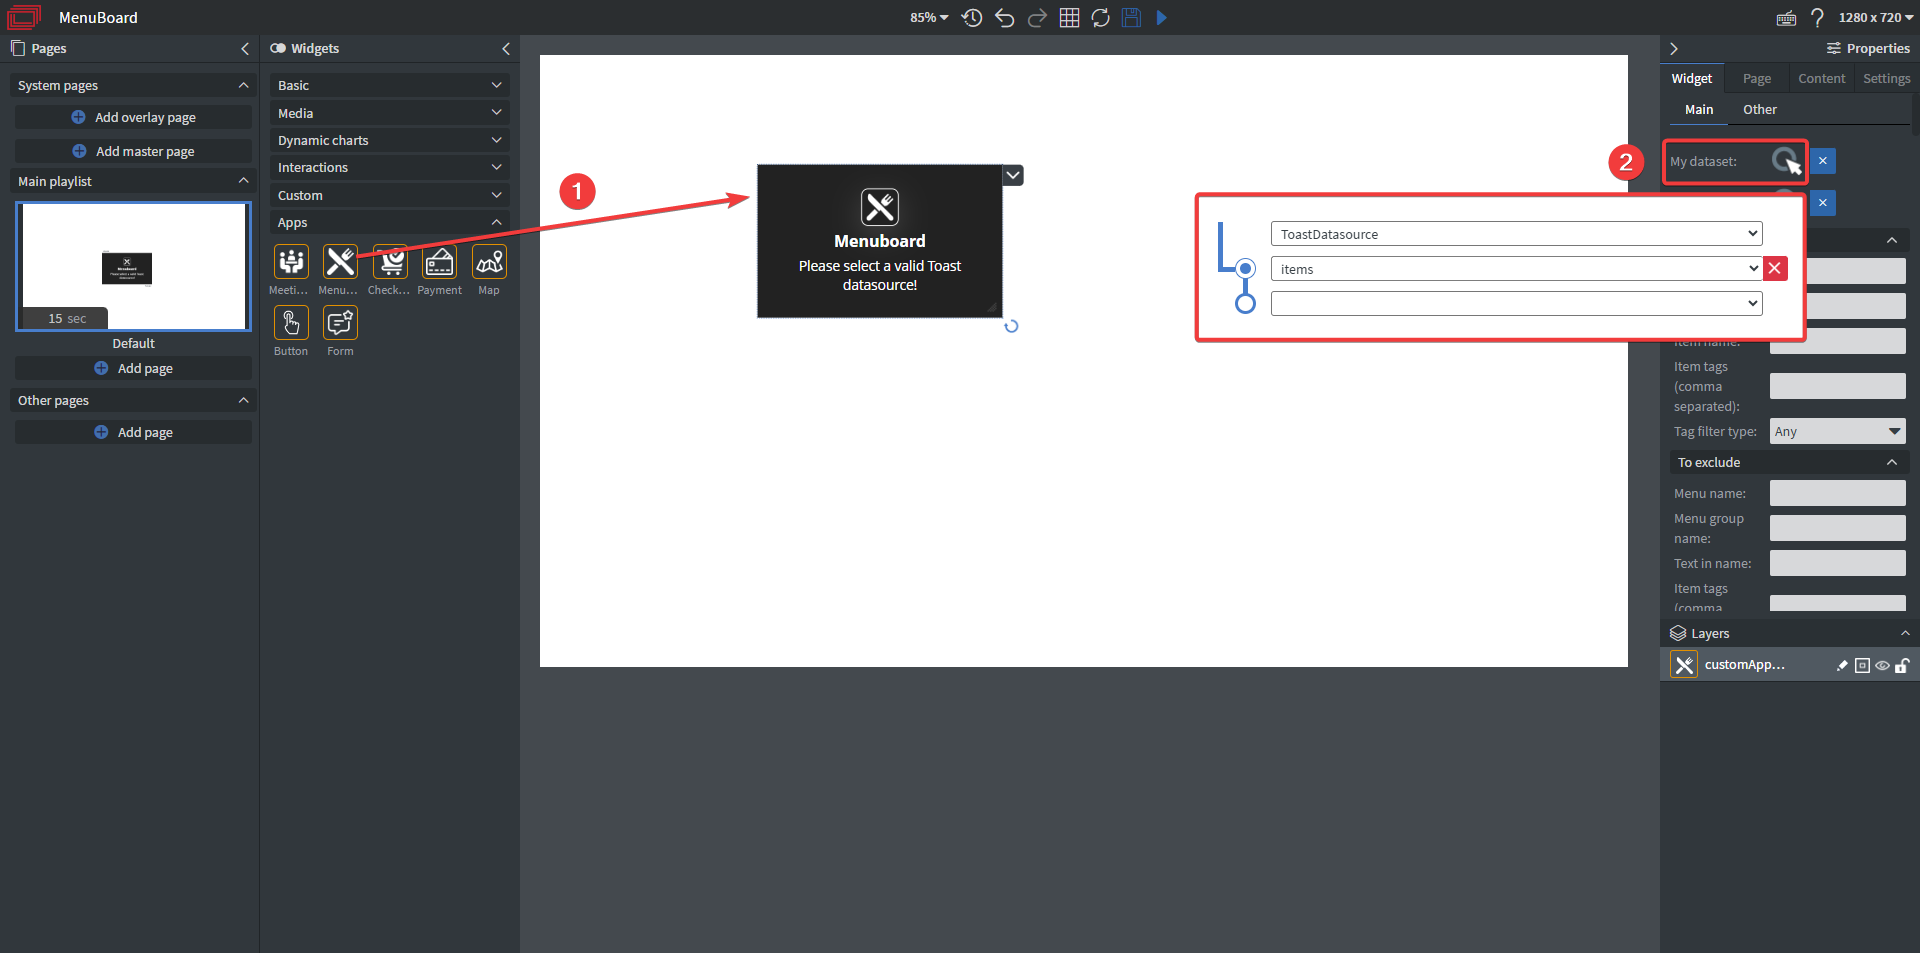Image resolution: width=1920 pixels, height=953 pixels.
Task: Switch to the Widget tab
Action: (x=1691, y=78)
